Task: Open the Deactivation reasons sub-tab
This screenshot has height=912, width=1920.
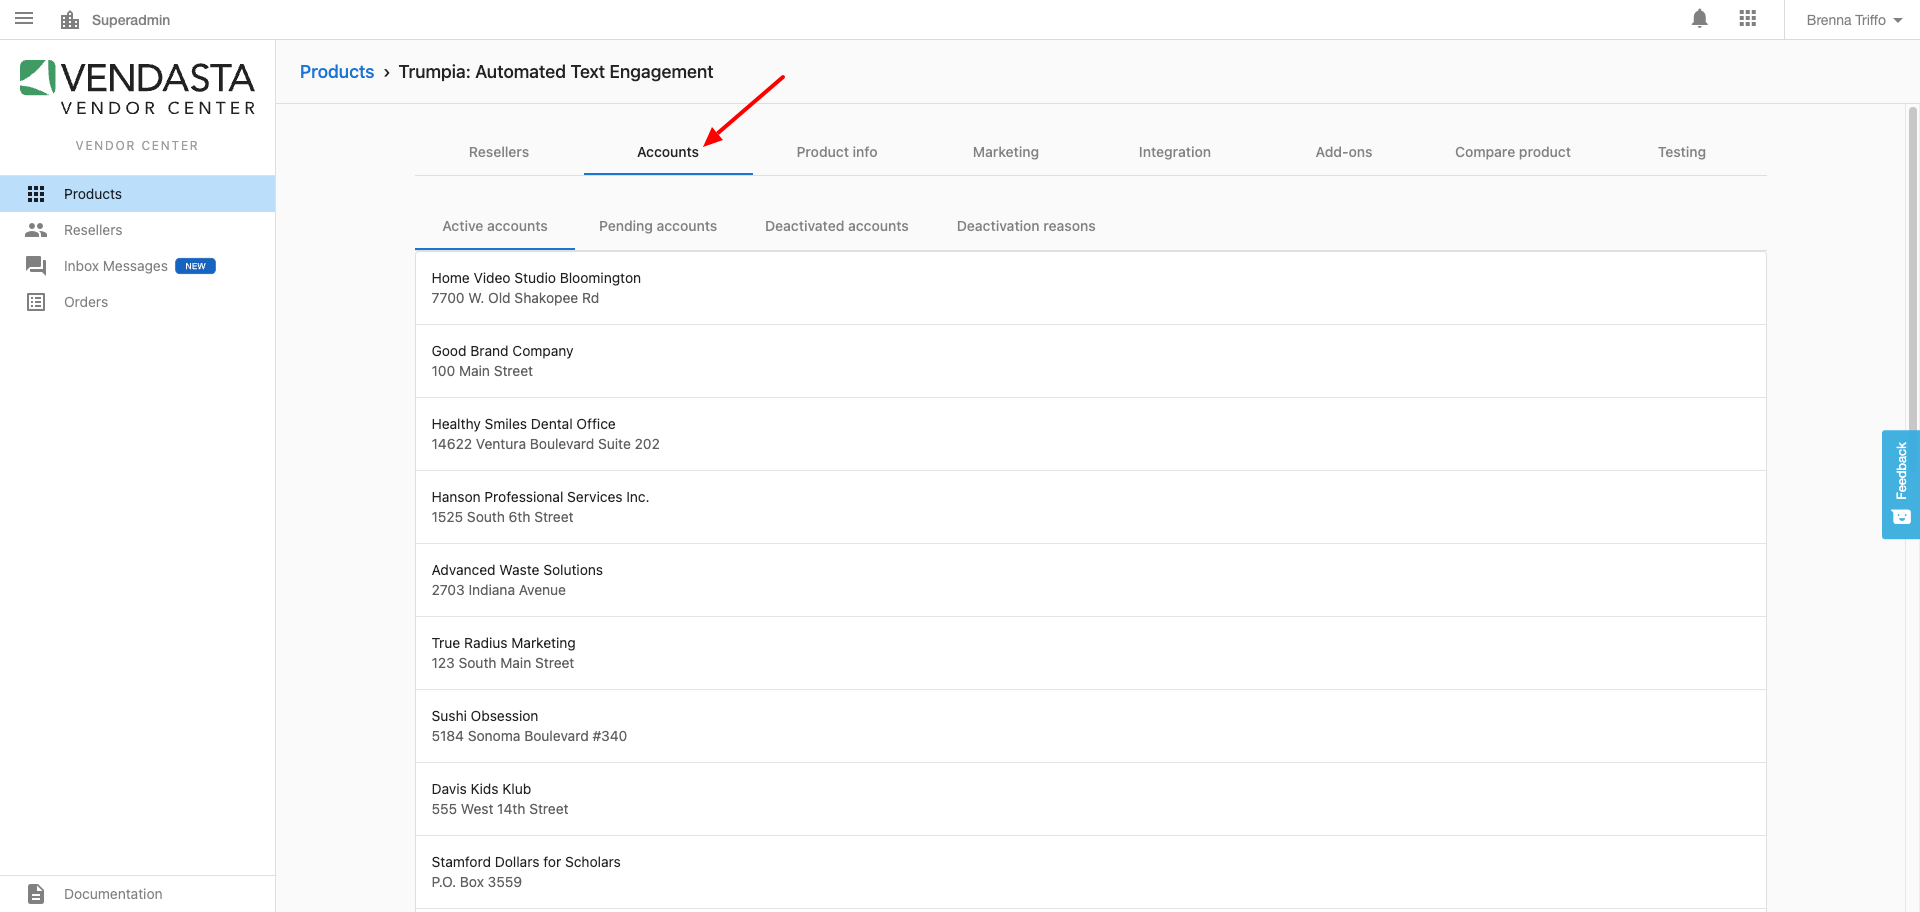Action: 1026,226
